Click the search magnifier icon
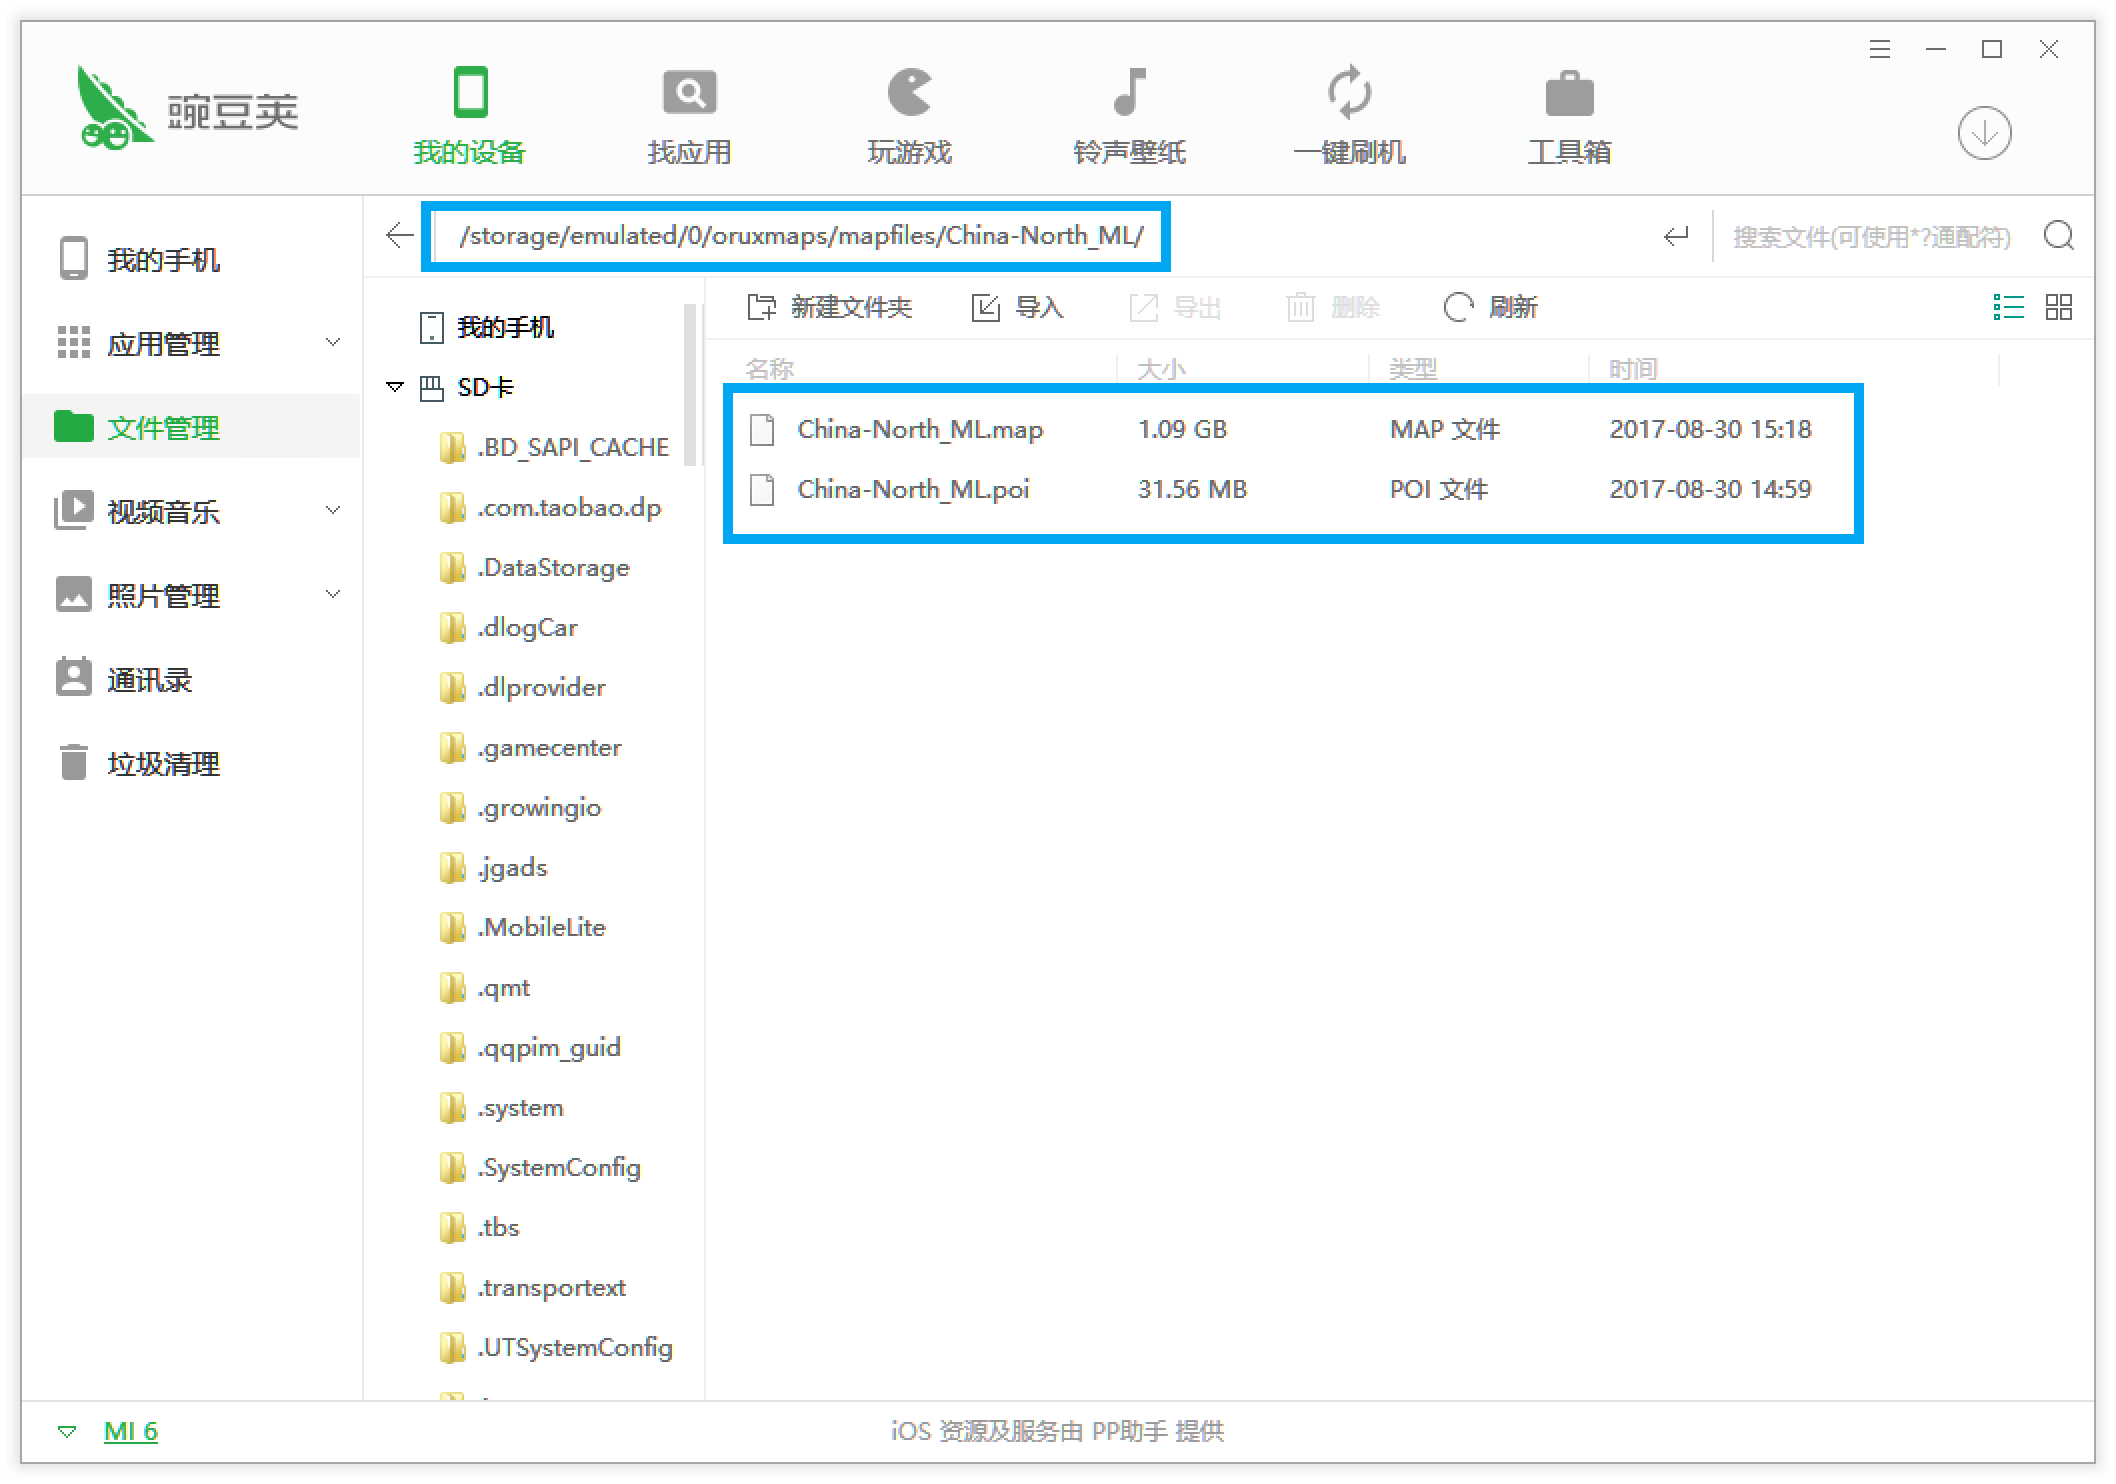Viewport: 2116px width, 1484px height. coord(2058,236)
